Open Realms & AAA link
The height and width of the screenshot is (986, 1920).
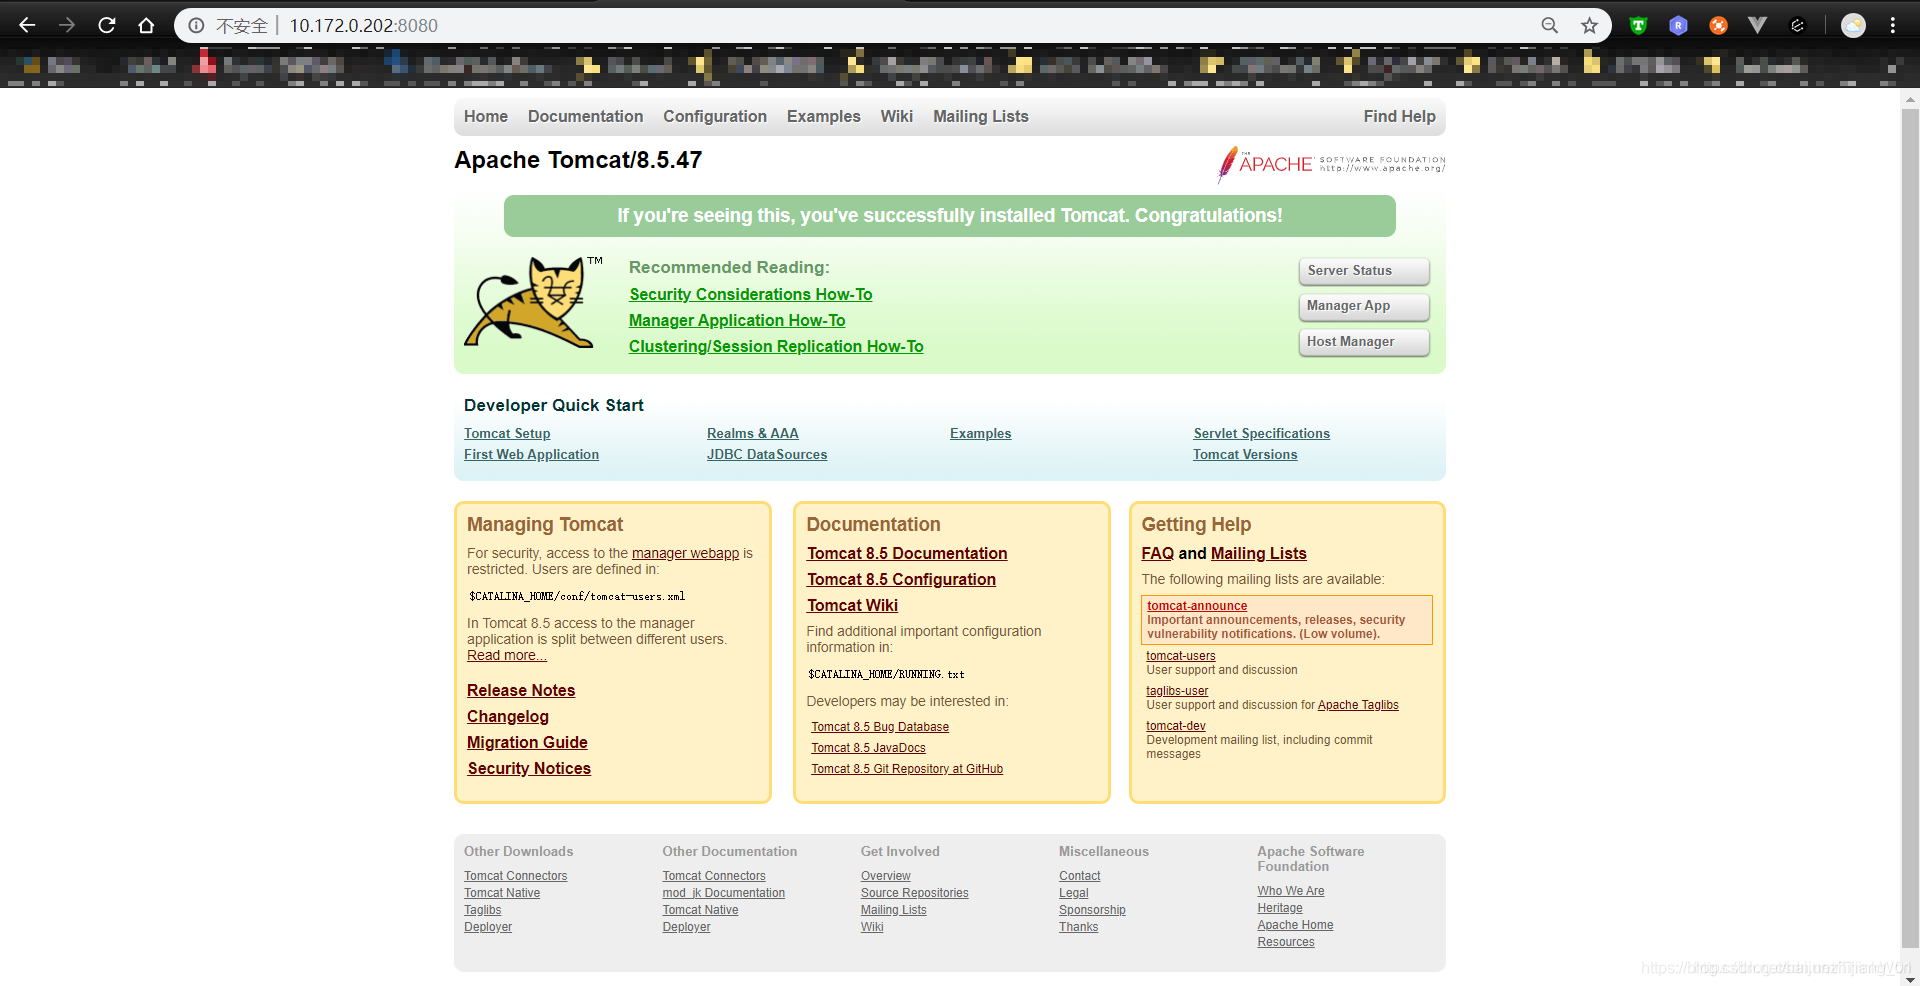click(752, 433)
